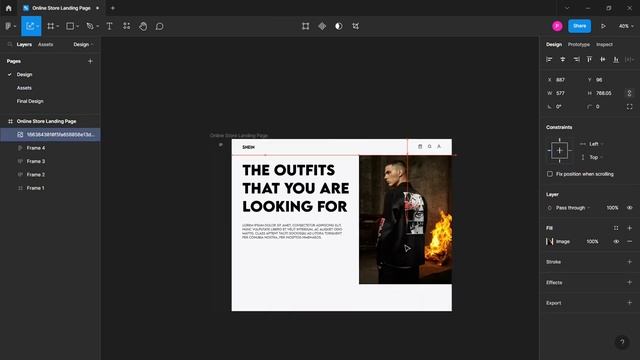Align selection vertical centers
The image size is (640, 360).
pos(602,60)
